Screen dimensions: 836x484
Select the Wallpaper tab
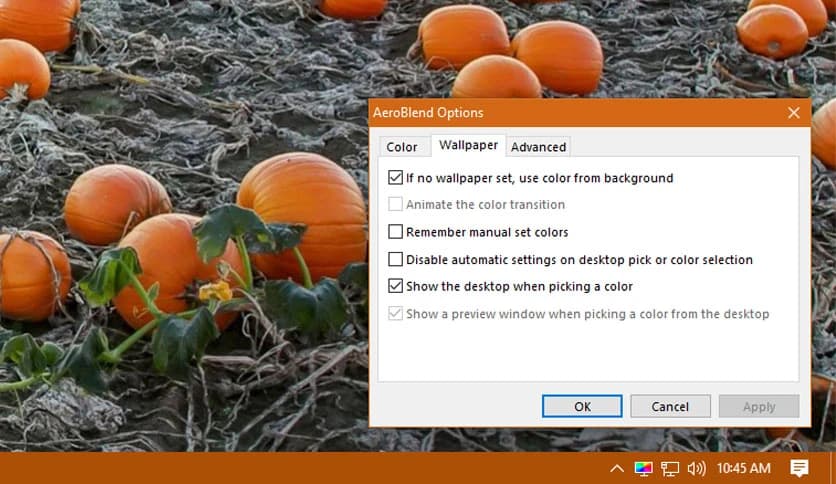468,145
